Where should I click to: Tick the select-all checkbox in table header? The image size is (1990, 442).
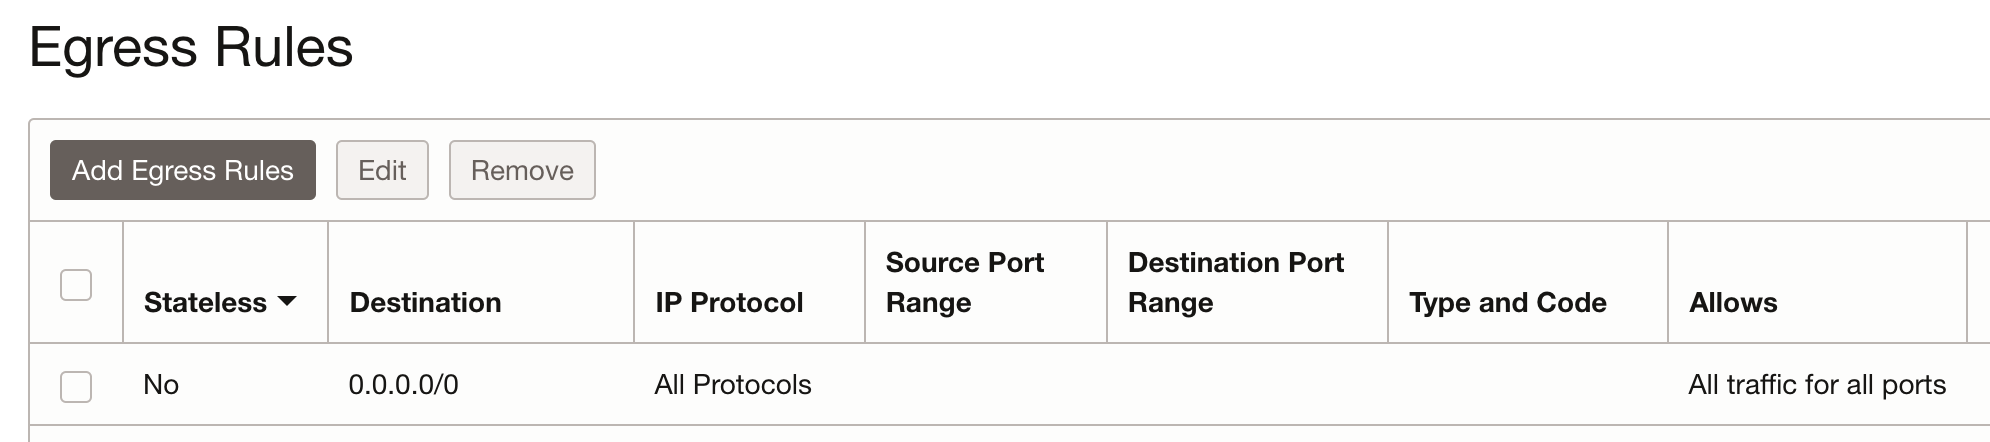76,285
